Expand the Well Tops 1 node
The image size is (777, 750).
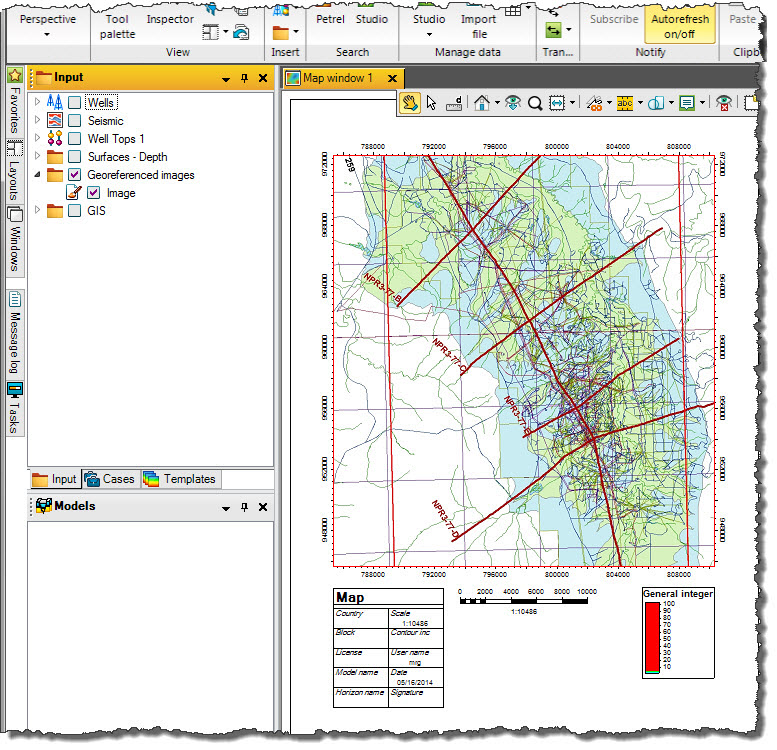(38, 139)
